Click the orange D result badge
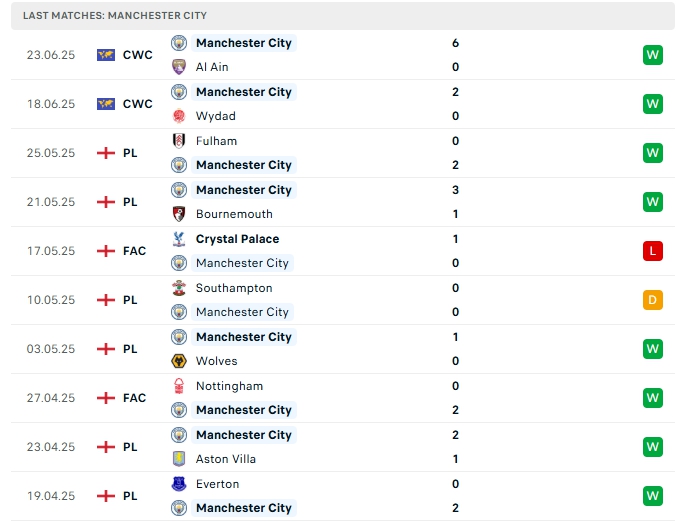The image size is (684, 523). (653, 300)
